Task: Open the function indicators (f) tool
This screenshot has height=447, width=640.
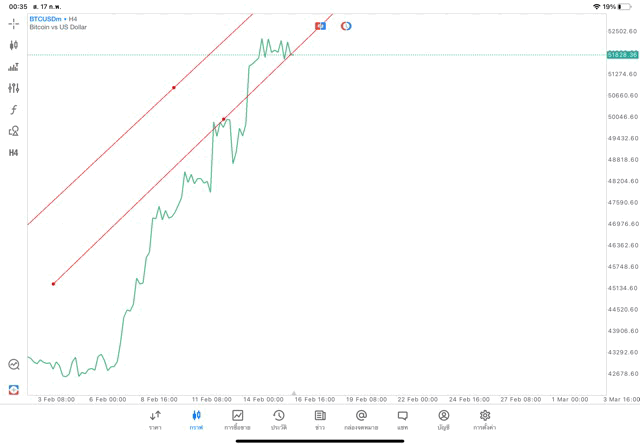Action: pyautogui.click(x=13, y=110)
